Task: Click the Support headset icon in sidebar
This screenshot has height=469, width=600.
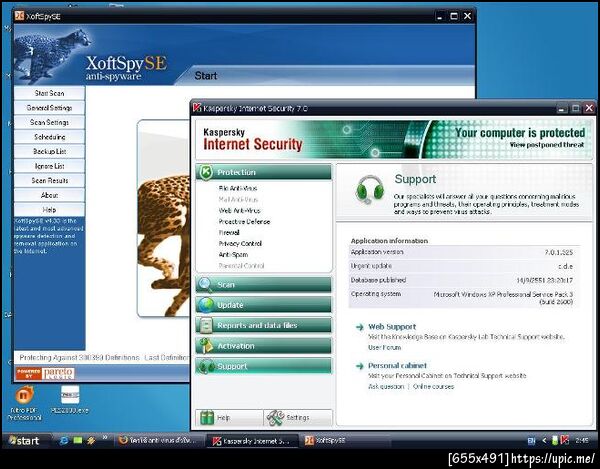Action: pyautogui.click(x=207, y=366)
